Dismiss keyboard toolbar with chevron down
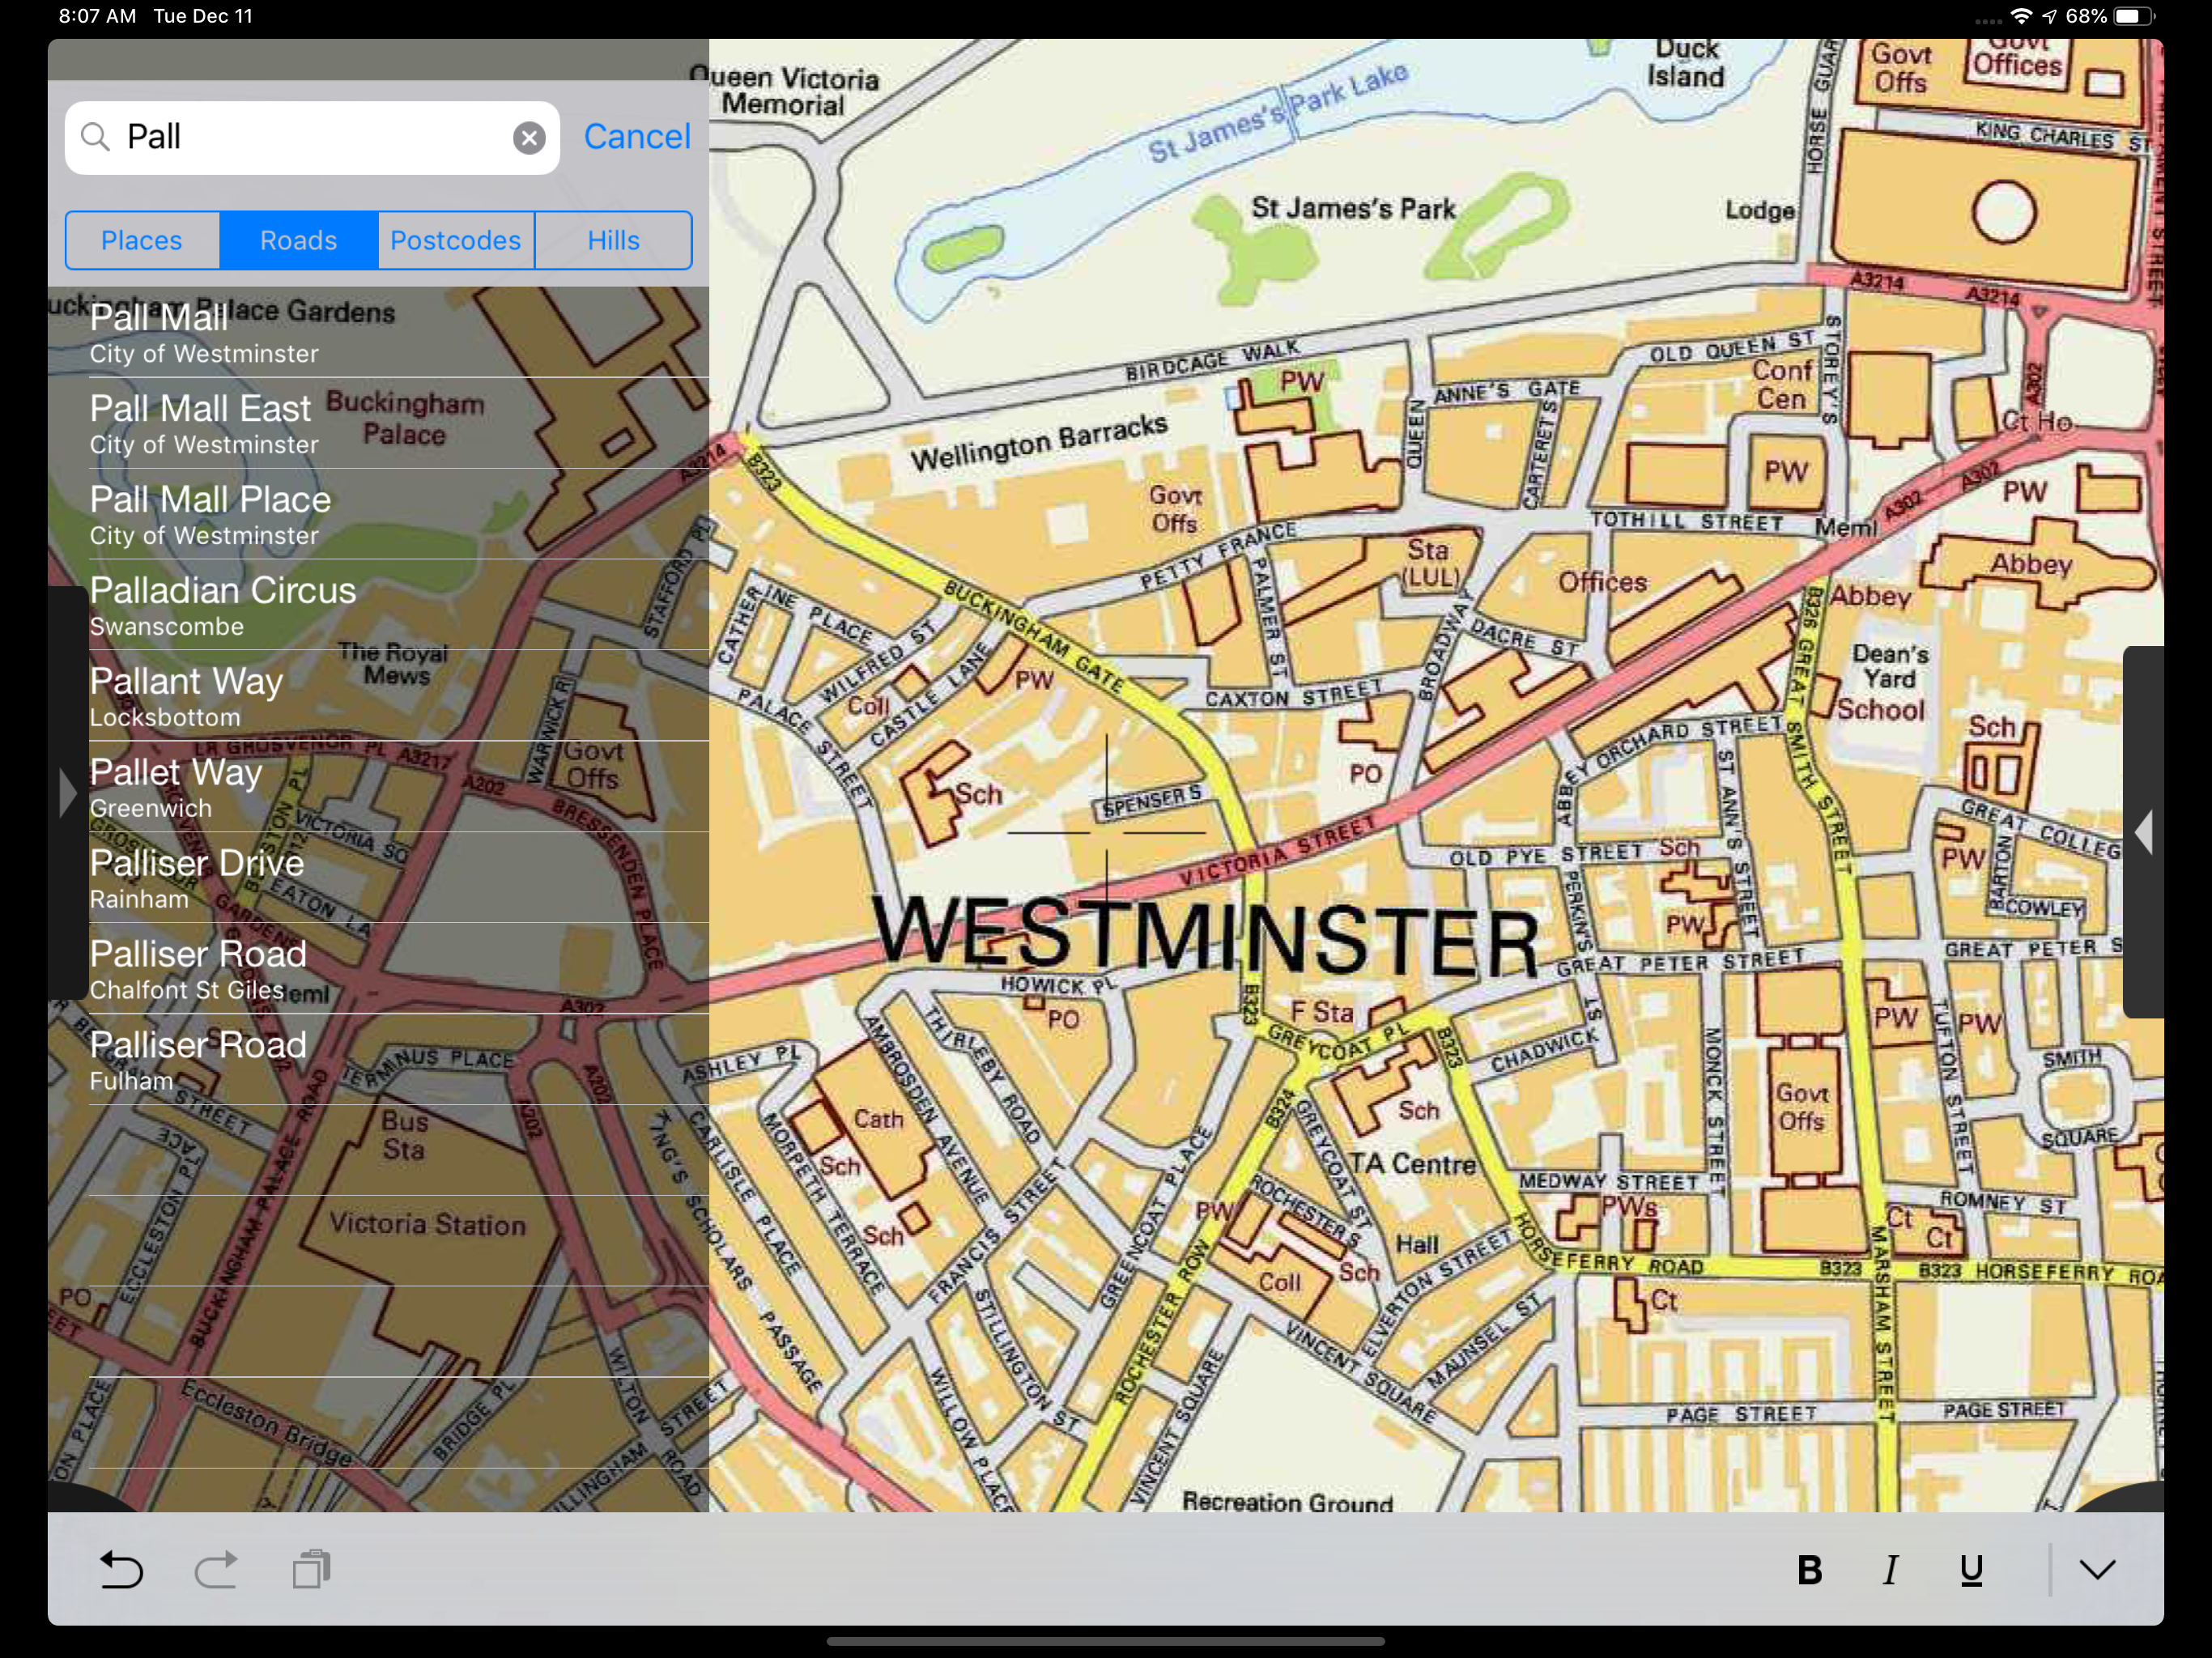This screenshot has height=1658, width=2212. (x=2097, y=1570)
